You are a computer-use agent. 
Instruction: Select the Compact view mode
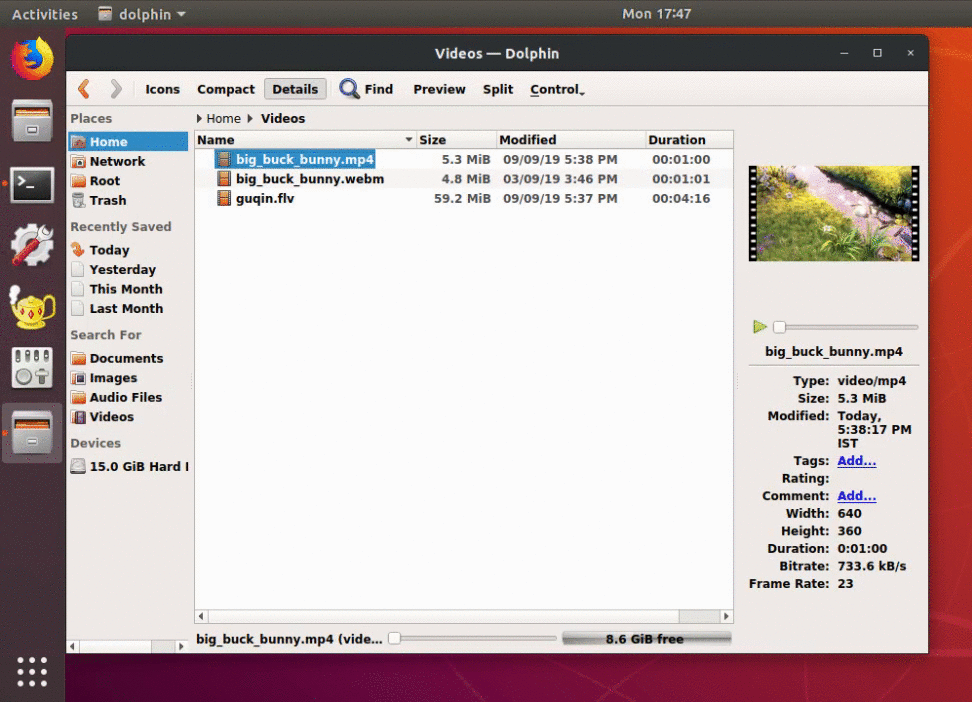coord(225,89)
